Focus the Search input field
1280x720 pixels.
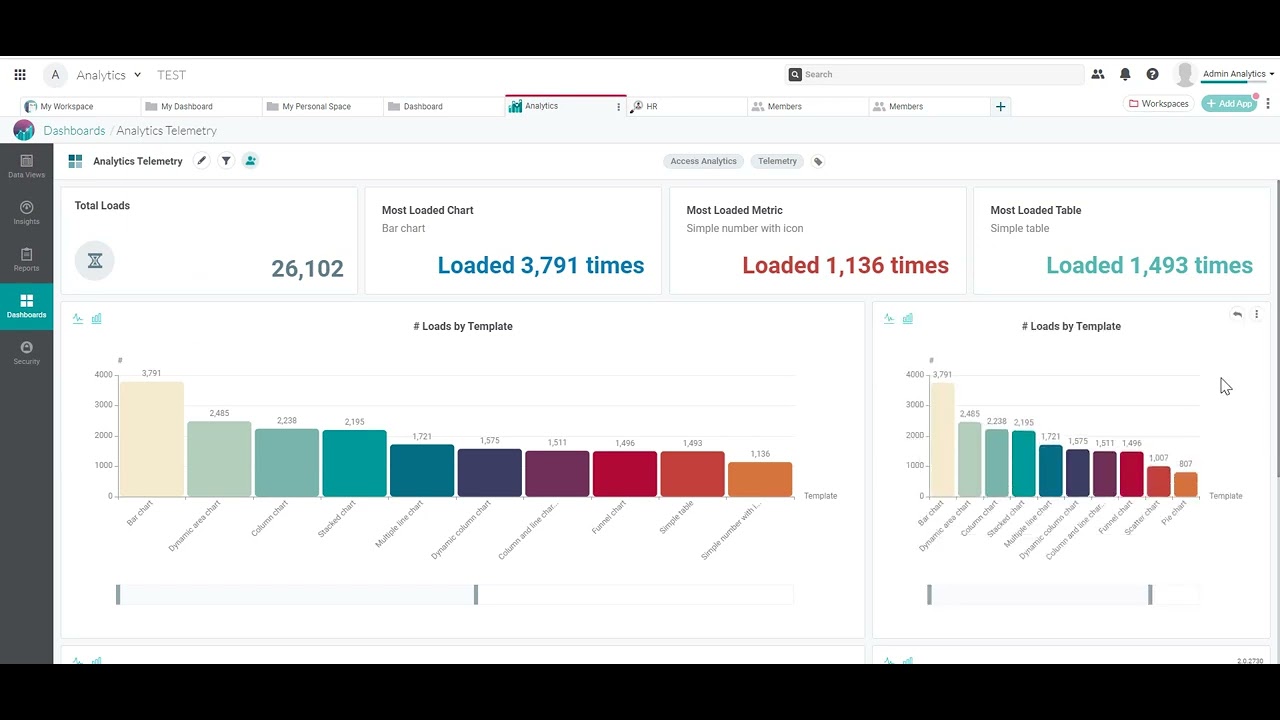[x=937, y=74]
